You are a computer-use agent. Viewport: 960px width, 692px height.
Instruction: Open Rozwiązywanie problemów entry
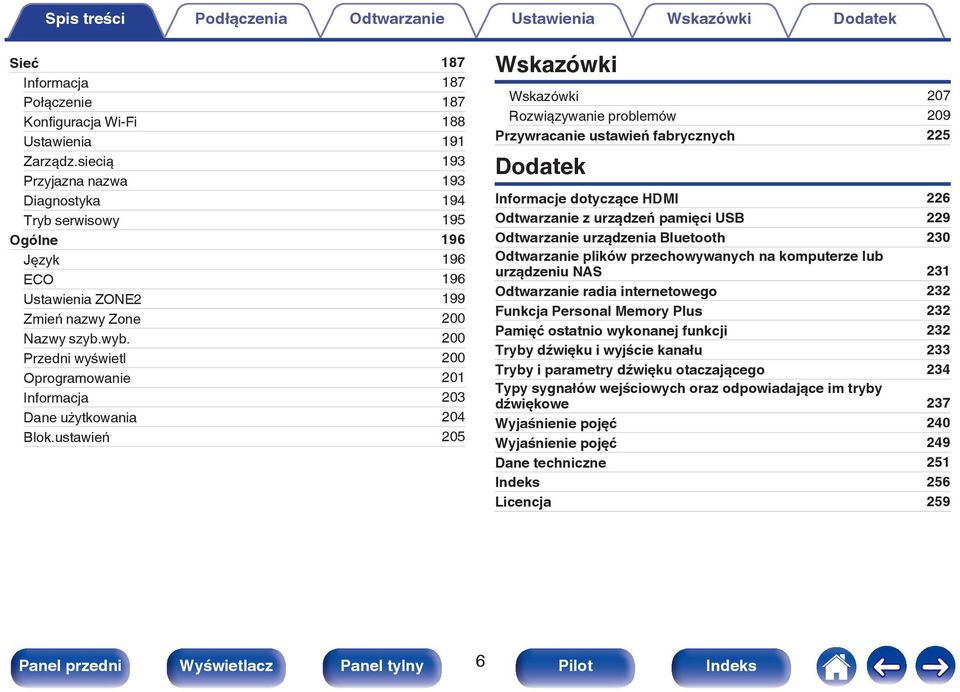coord(729,116)
